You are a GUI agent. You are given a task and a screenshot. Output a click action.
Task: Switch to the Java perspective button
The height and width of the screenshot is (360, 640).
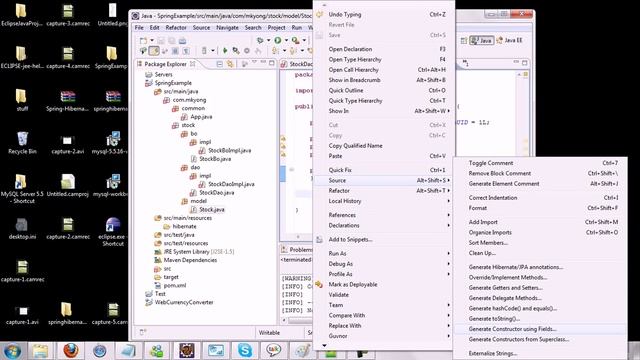(x=481, y=40)
